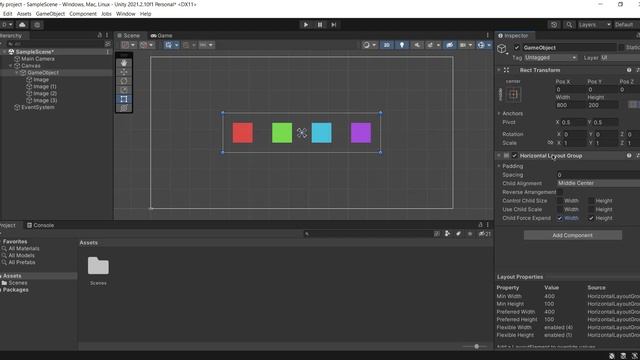Select EventSystem in Hierarchy
This screenshot has width=640, height=360.
(x=38, y=107)
